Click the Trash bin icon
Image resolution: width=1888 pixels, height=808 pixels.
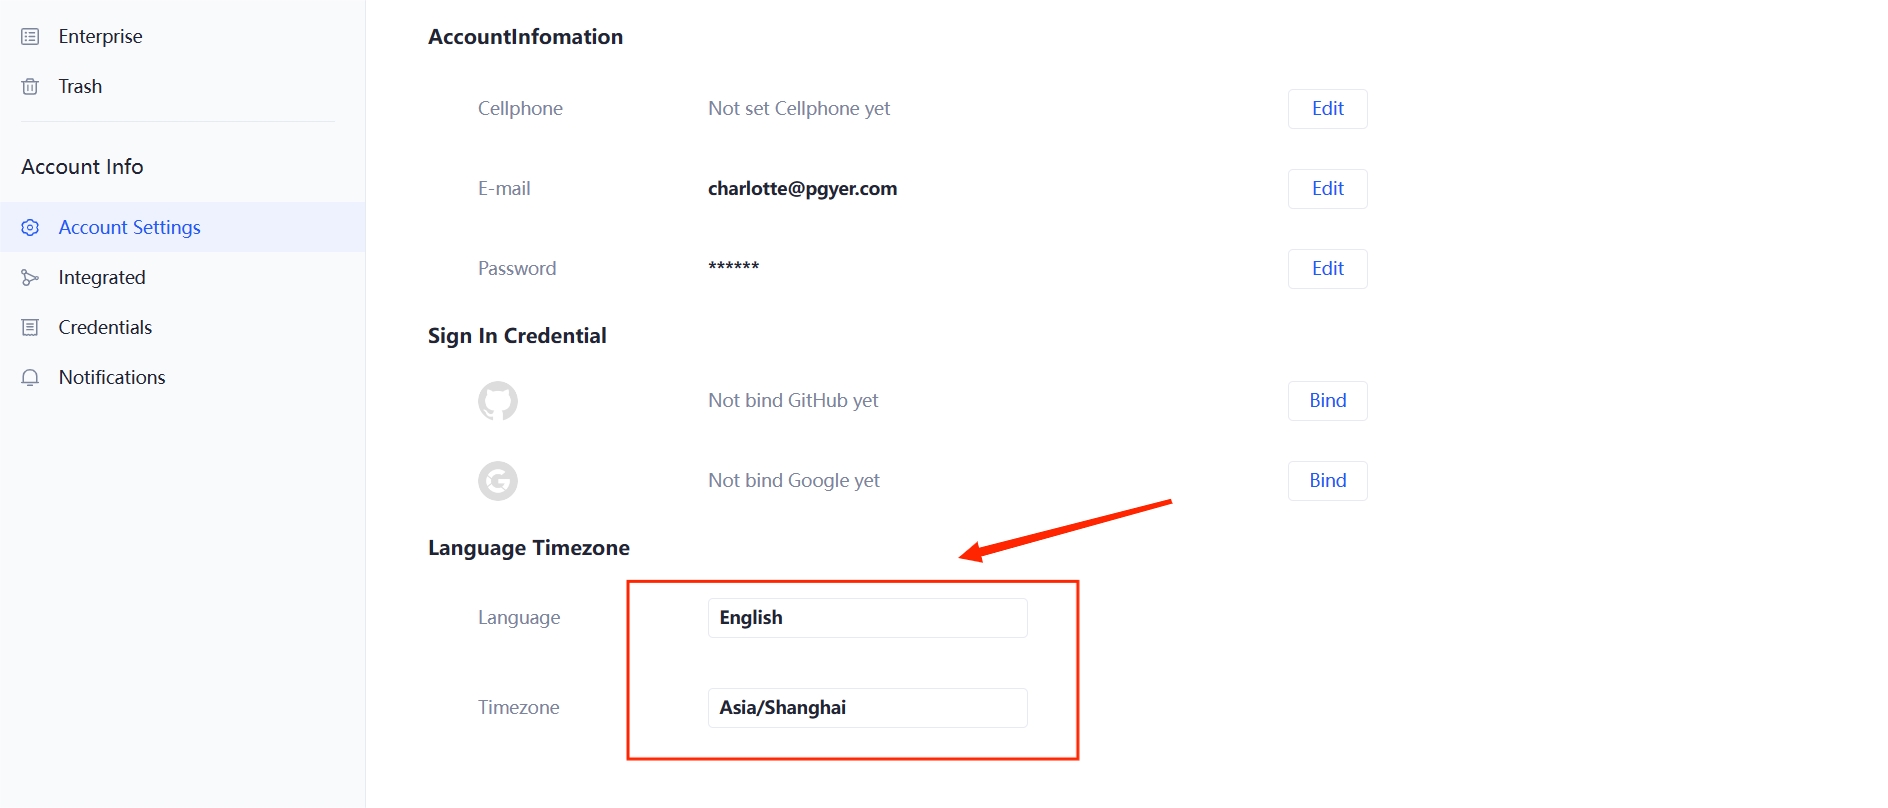click(30, 87)
